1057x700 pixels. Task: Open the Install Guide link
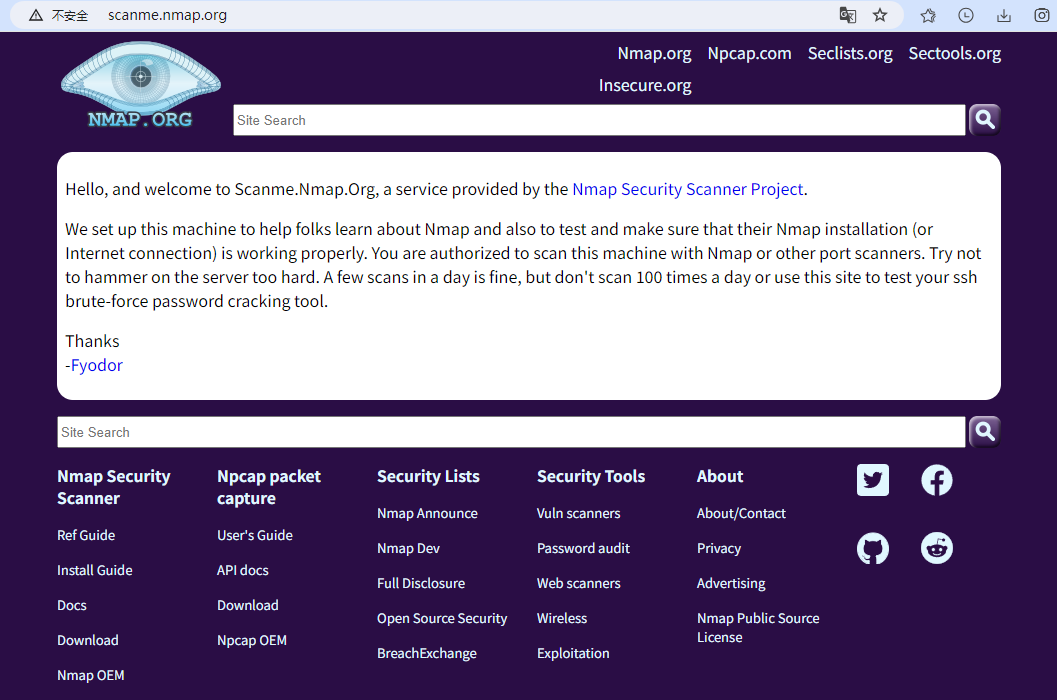click(94, 571)
